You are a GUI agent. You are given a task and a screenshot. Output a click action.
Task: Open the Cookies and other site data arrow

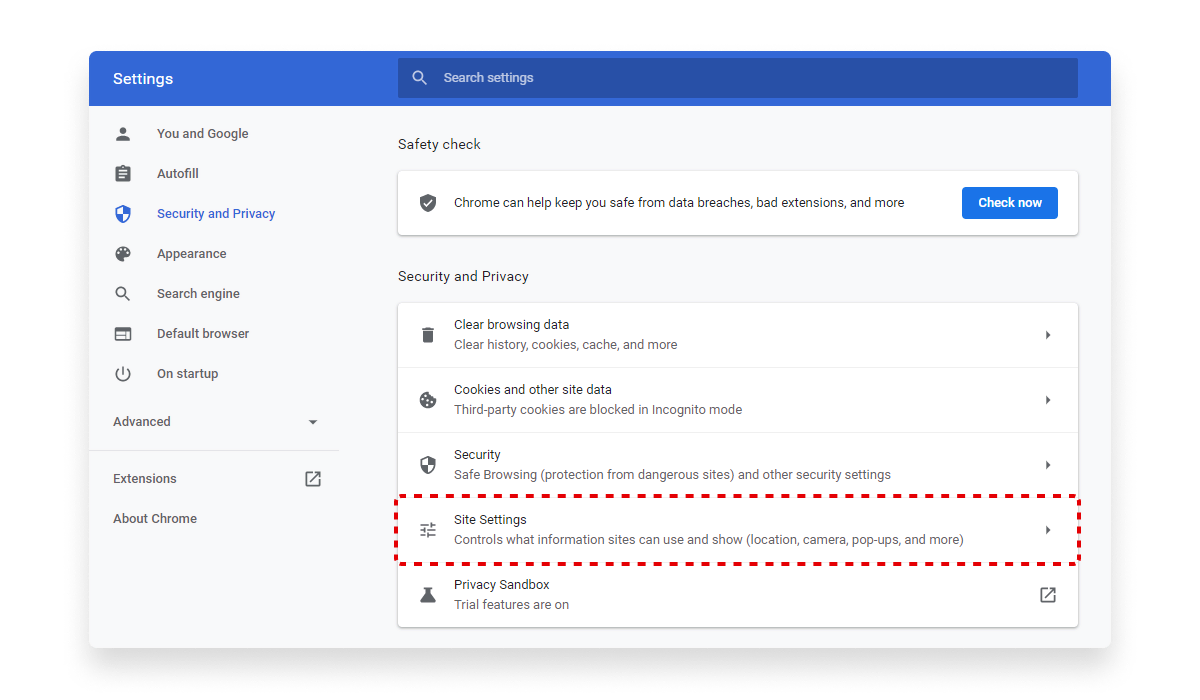tap(1048, 399)
